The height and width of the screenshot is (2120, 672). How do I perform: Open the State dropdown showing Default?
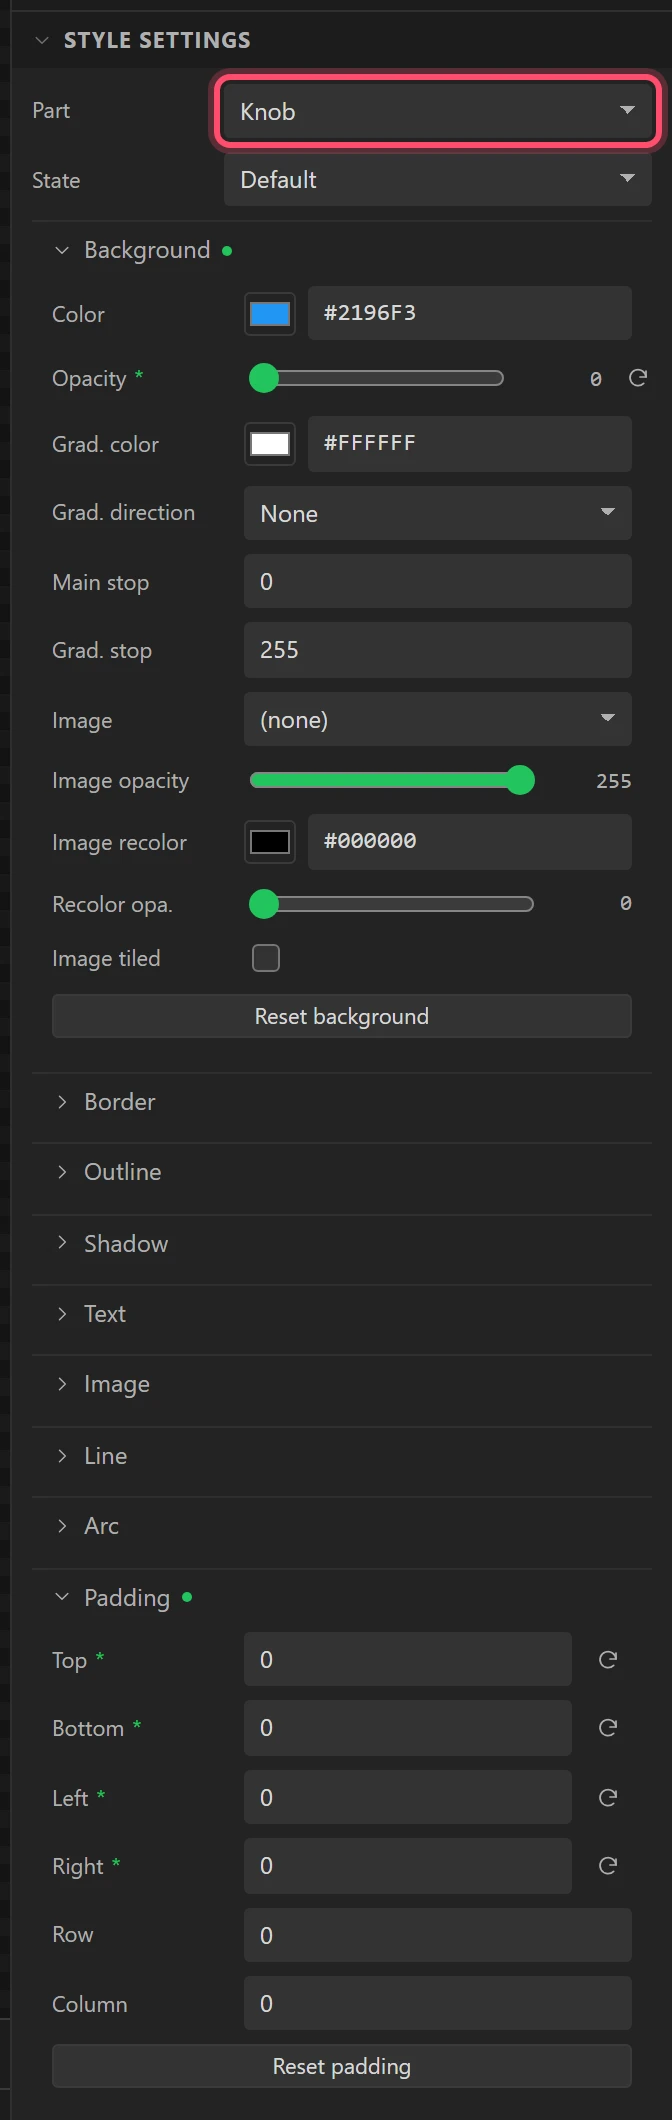(438, 180)
